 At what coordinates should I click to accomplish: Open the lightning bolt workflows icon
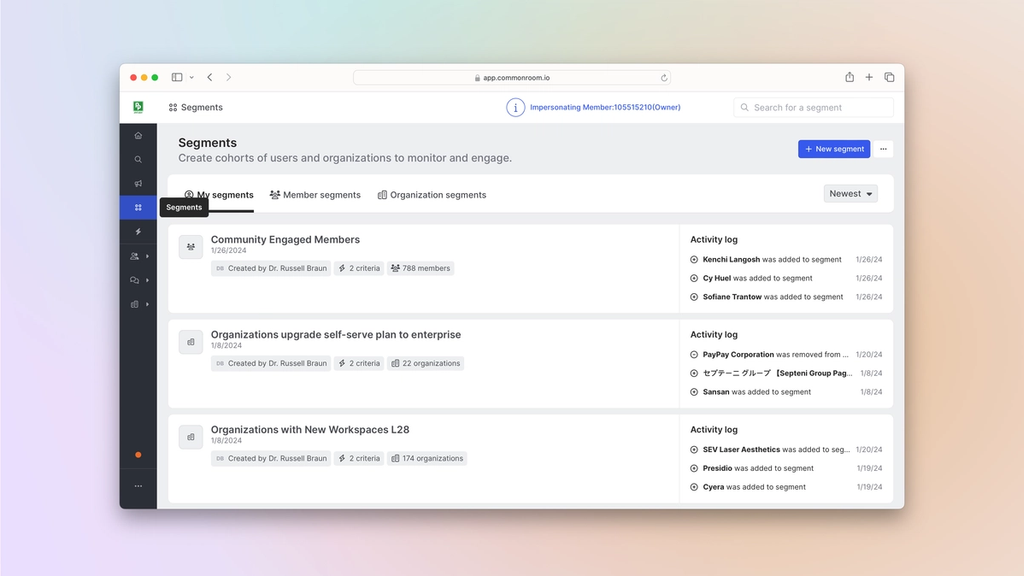138,231
